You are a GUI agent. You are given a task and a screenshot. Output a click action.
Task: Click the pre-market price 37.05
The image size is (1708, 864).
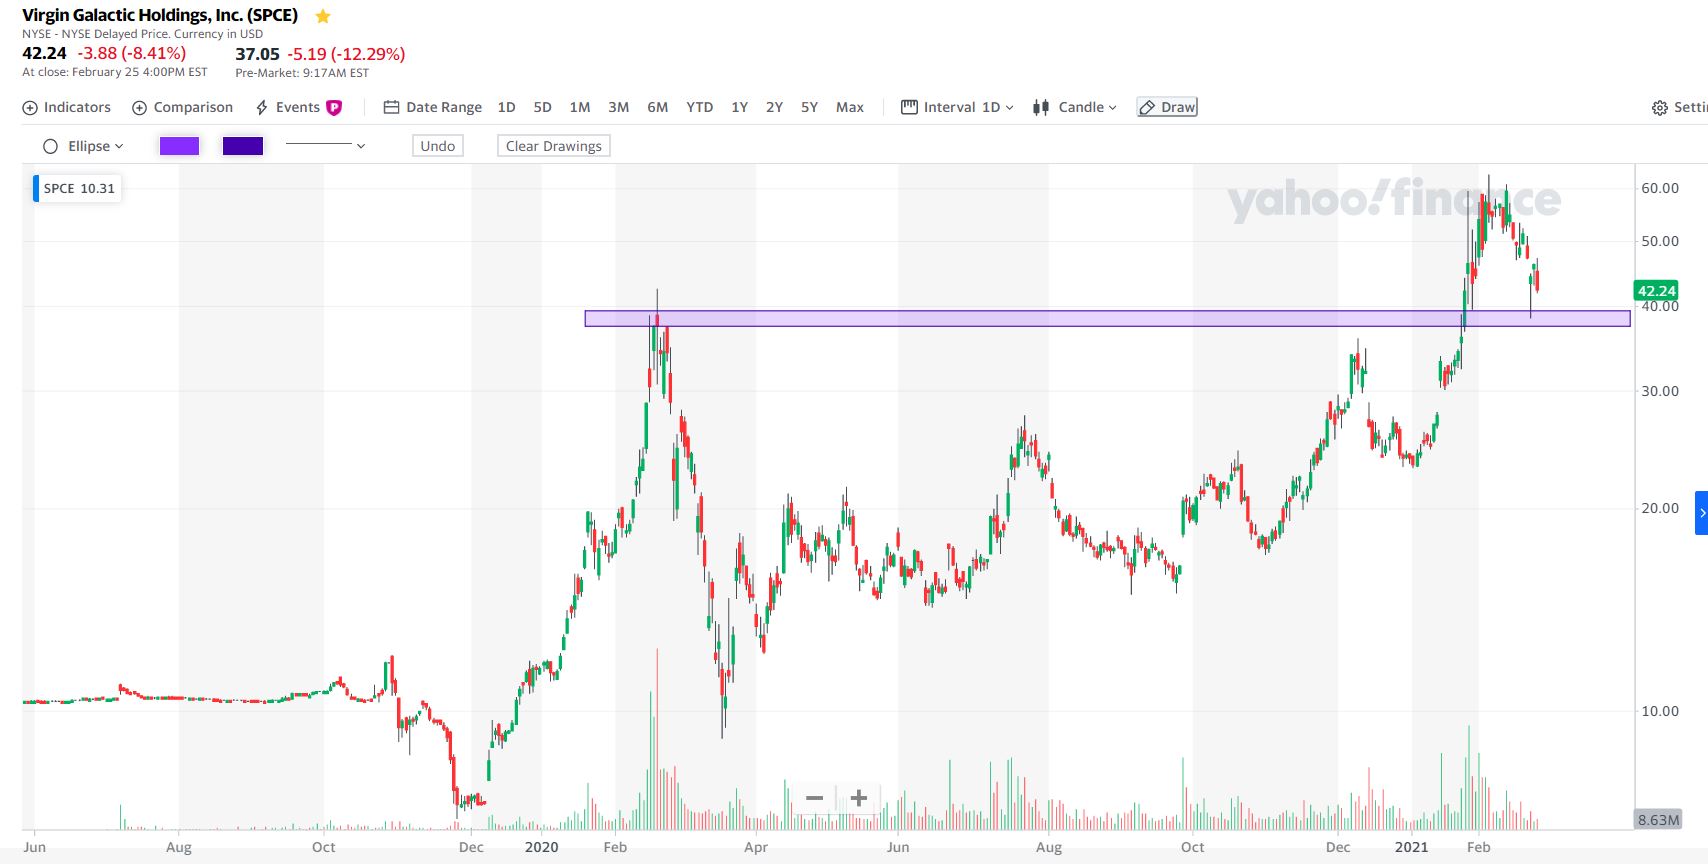(257, 54)
